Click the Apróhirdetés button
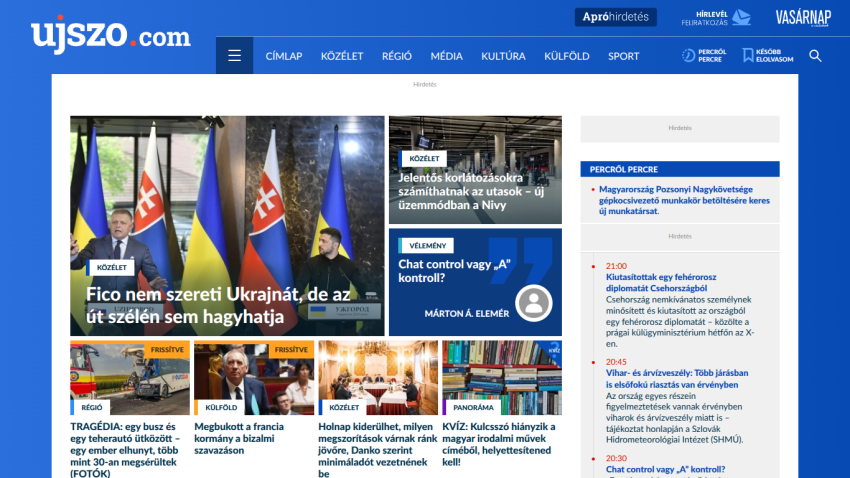The height and width of the screenshot is (478, 850). (615, 17)
